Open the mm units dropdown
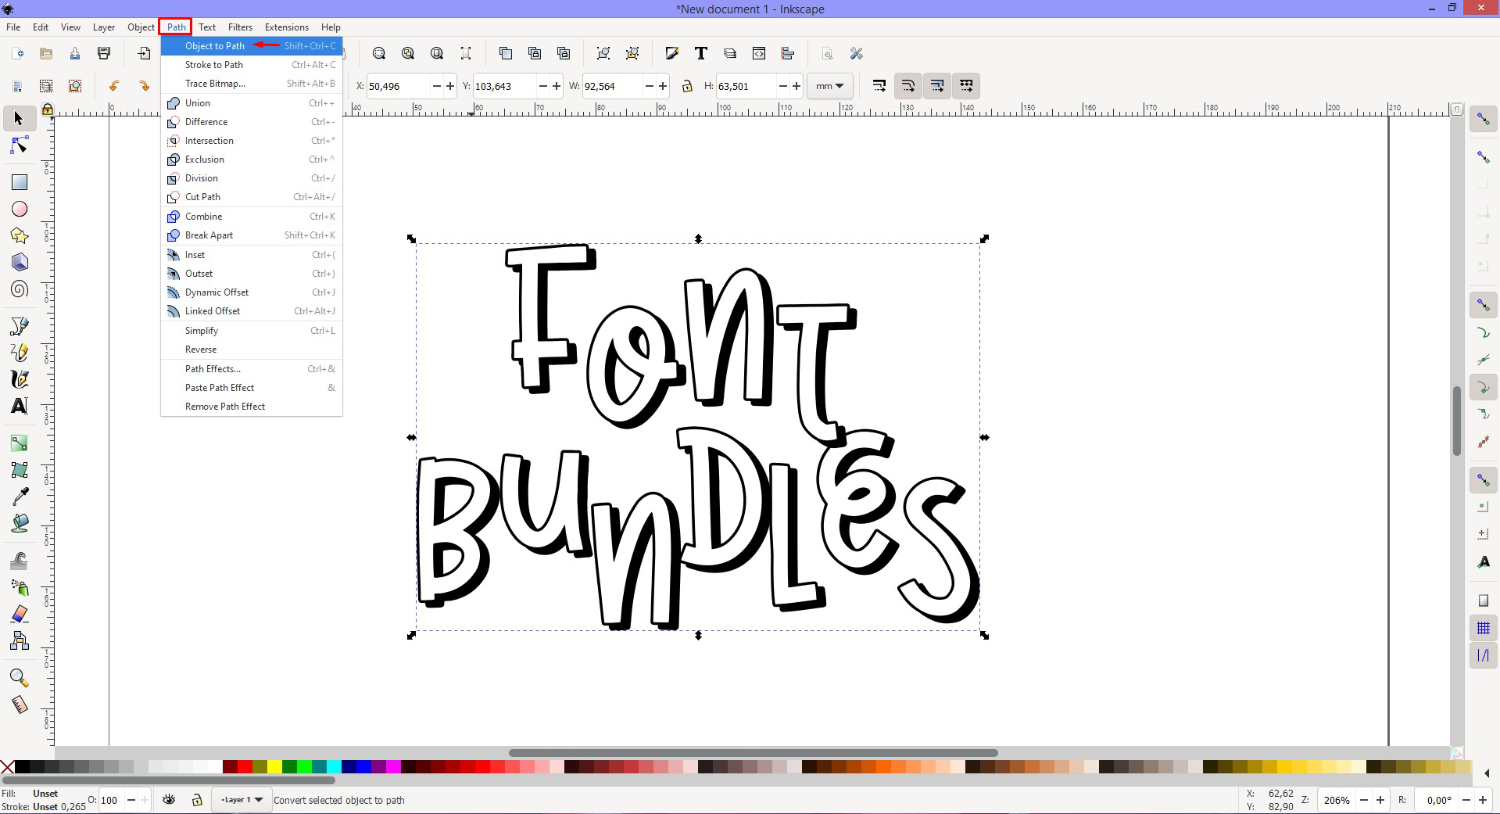 tap(830, 86)
